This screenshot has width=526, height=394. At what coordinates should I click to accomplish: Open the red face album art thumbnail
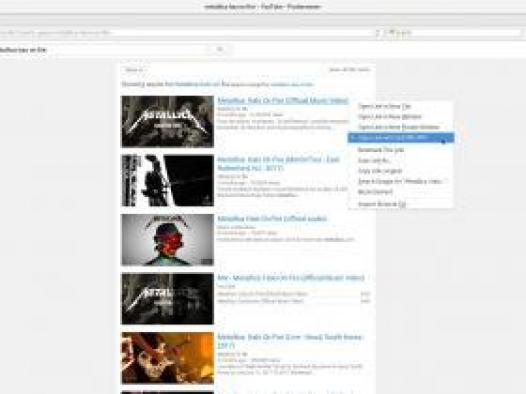167,240
